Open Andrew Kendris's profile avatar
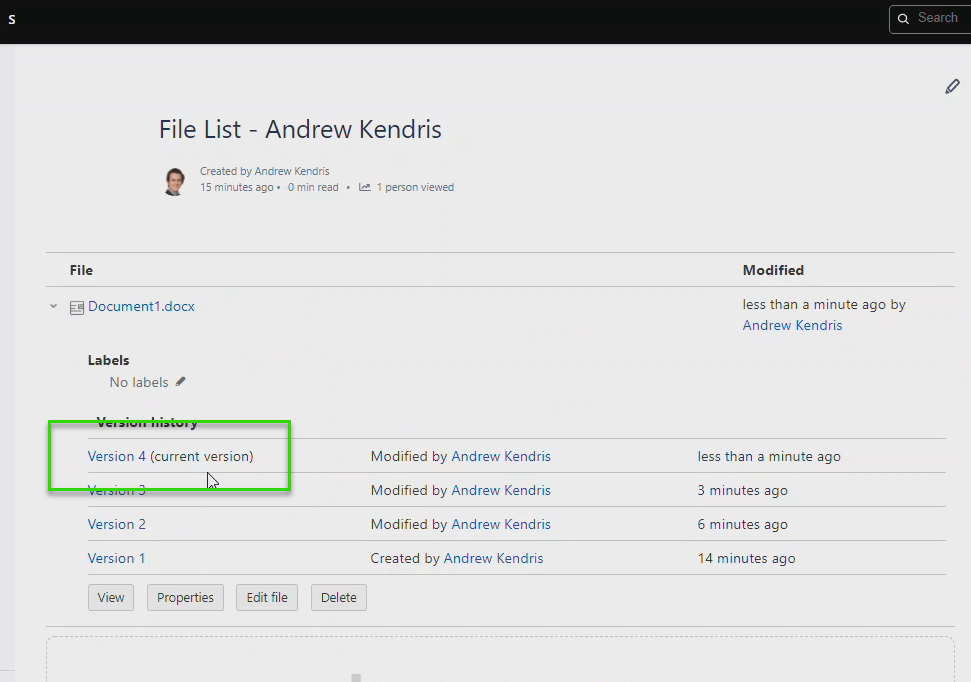971x682 pixels. coord(174,181)
